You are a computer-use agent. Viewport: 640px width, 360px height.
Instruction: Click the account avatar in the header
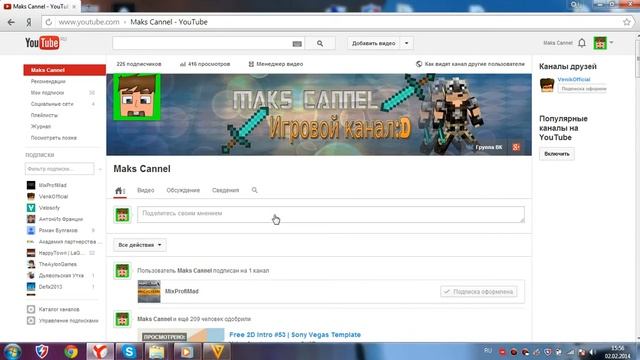coord(600,43)
